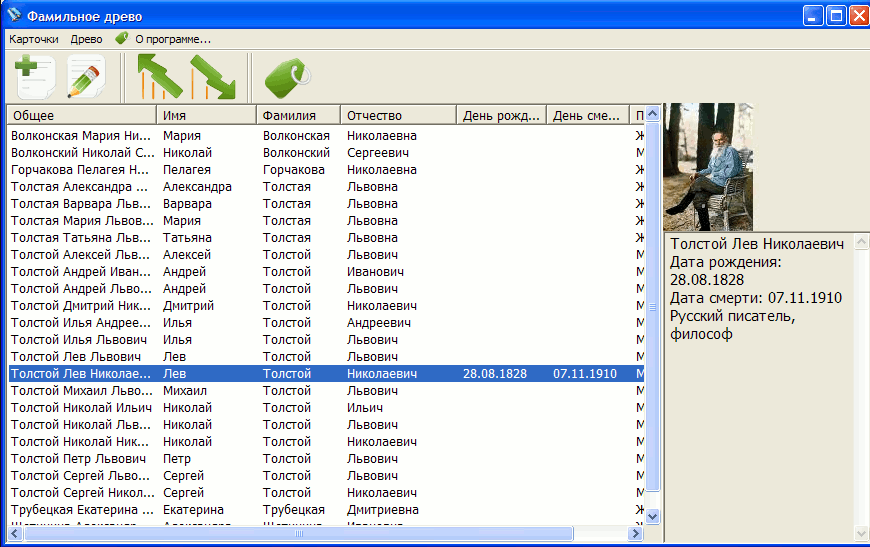
Task: Open the О программе... menu item
Action: (x=172, y=39)
